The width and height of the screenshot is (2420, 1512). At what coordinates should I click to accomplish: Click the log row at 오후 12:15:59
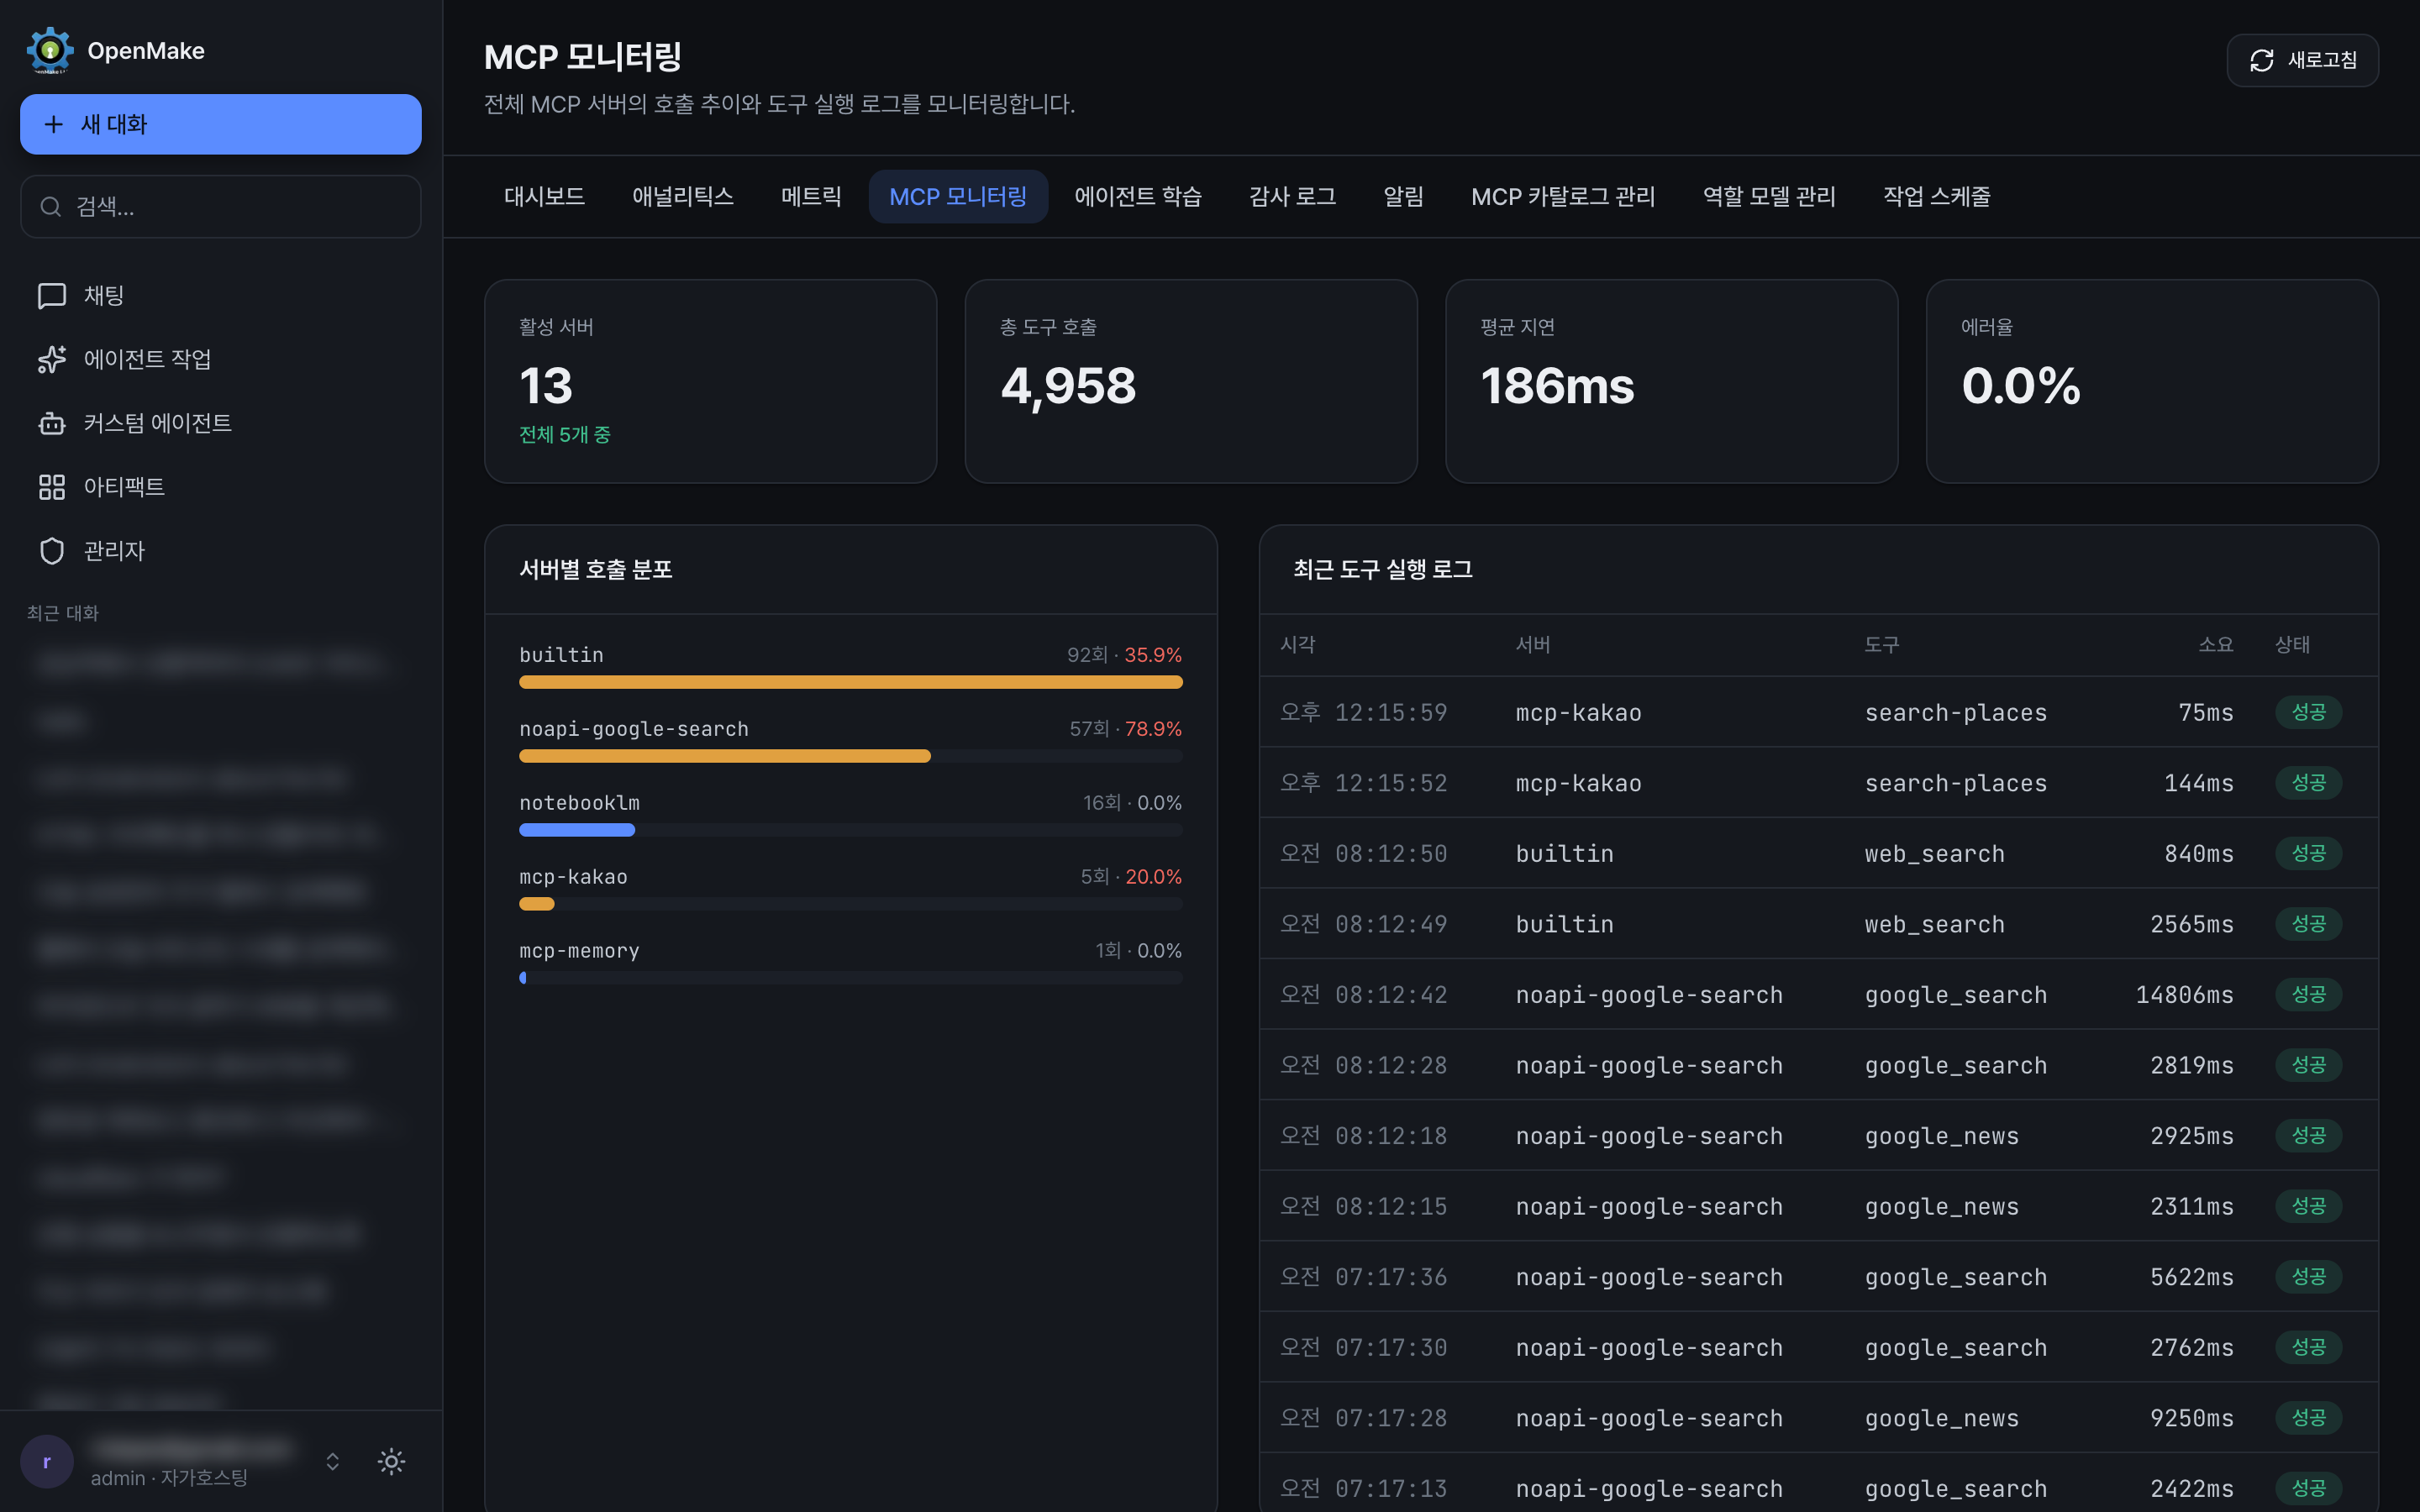1818,712
